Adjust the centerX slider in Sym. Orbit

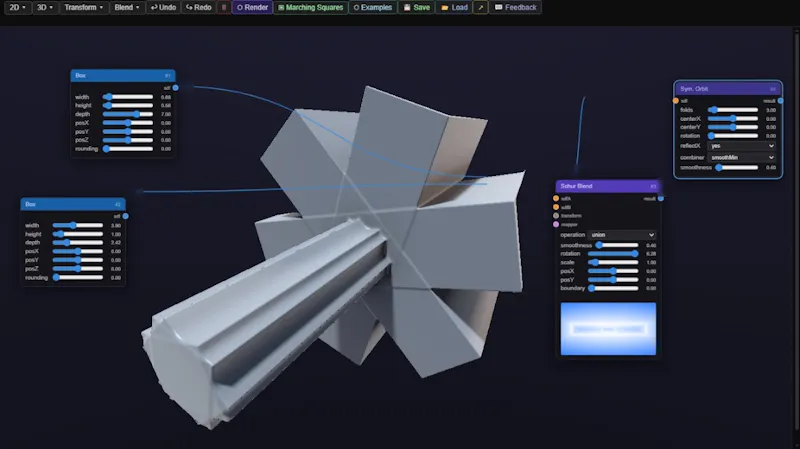[x=733, y=119]
